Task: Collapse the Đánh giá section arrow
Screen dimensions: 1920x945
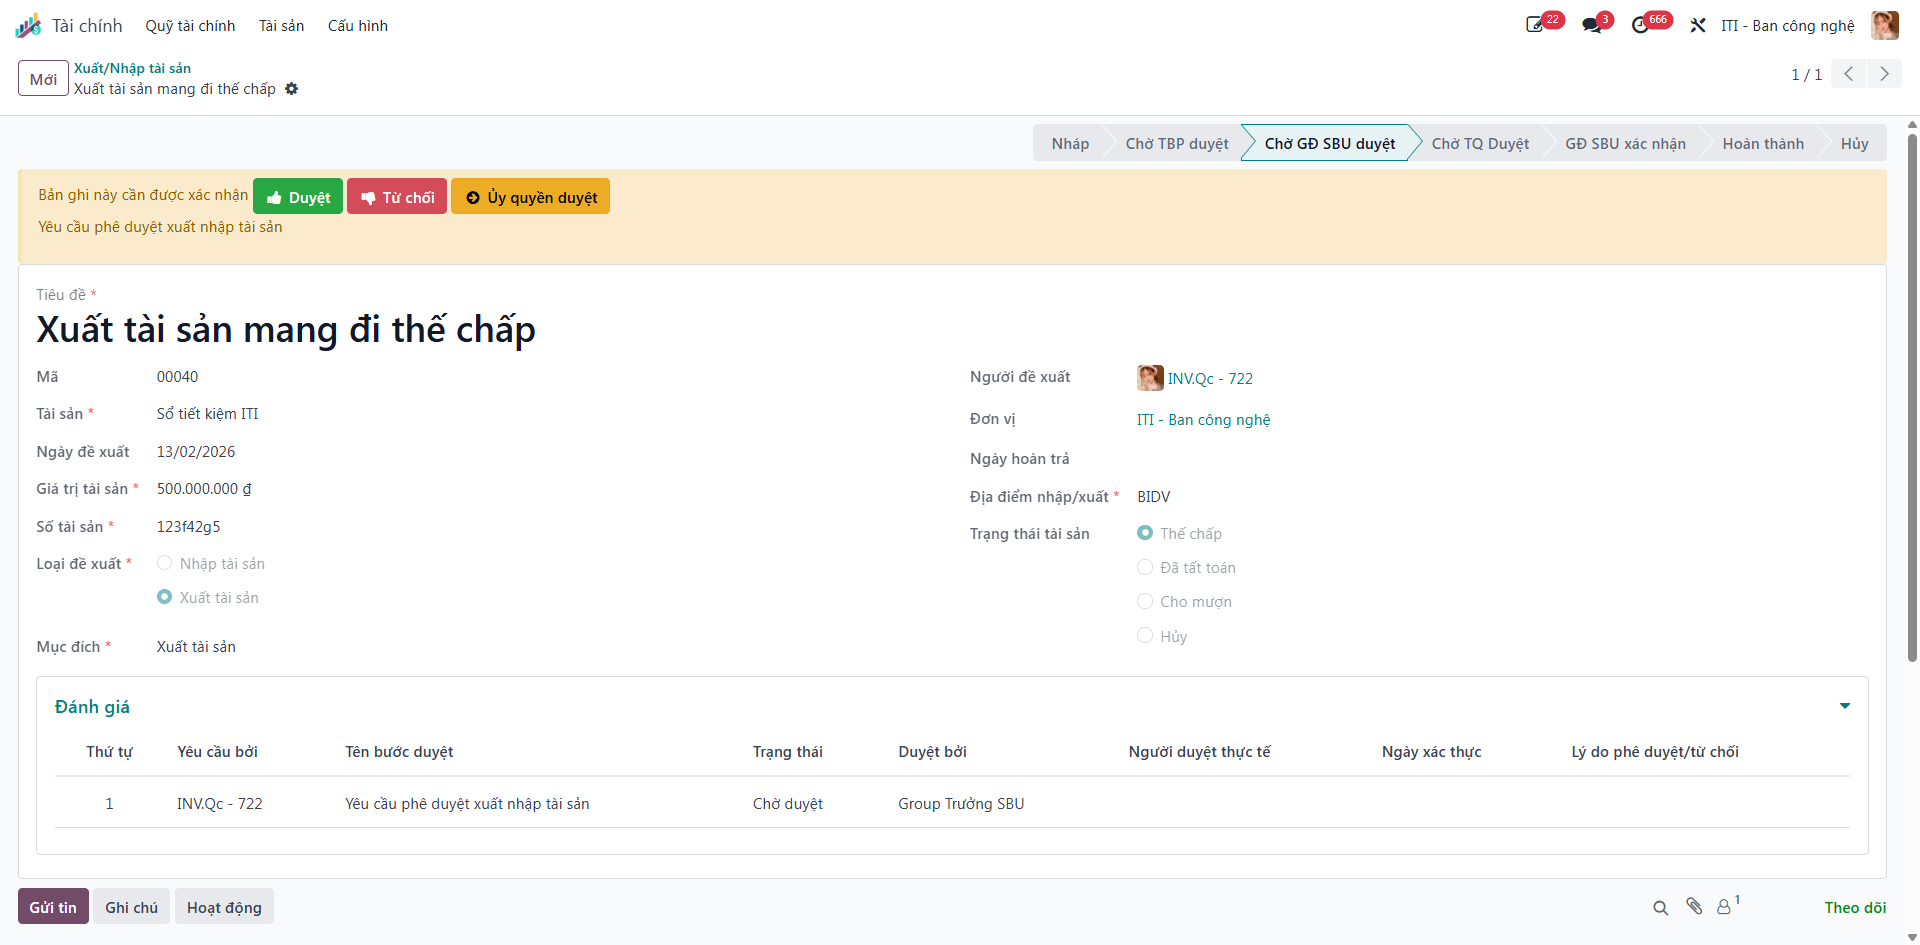Action: [1845, 706]
